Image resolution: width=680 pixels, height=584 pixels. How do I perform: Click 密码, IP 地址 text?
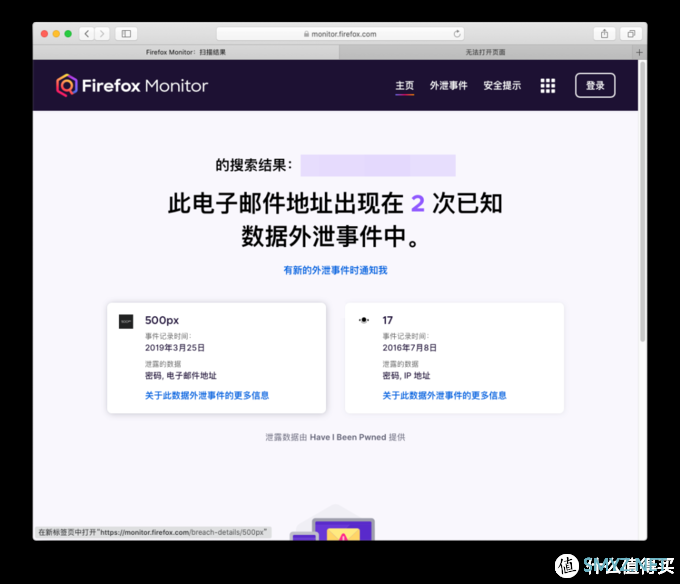(406, 375)
